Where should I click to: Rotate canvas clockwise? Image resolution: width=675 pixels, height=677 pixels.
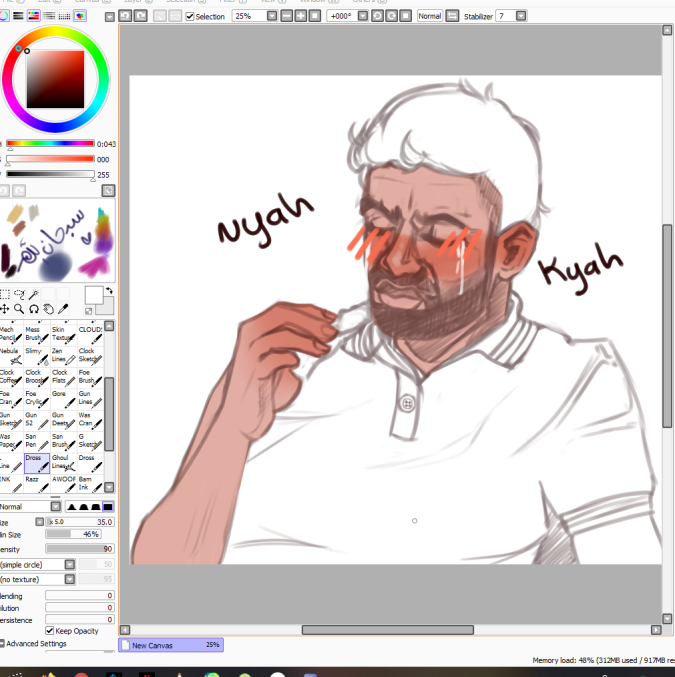coord(391,16)
